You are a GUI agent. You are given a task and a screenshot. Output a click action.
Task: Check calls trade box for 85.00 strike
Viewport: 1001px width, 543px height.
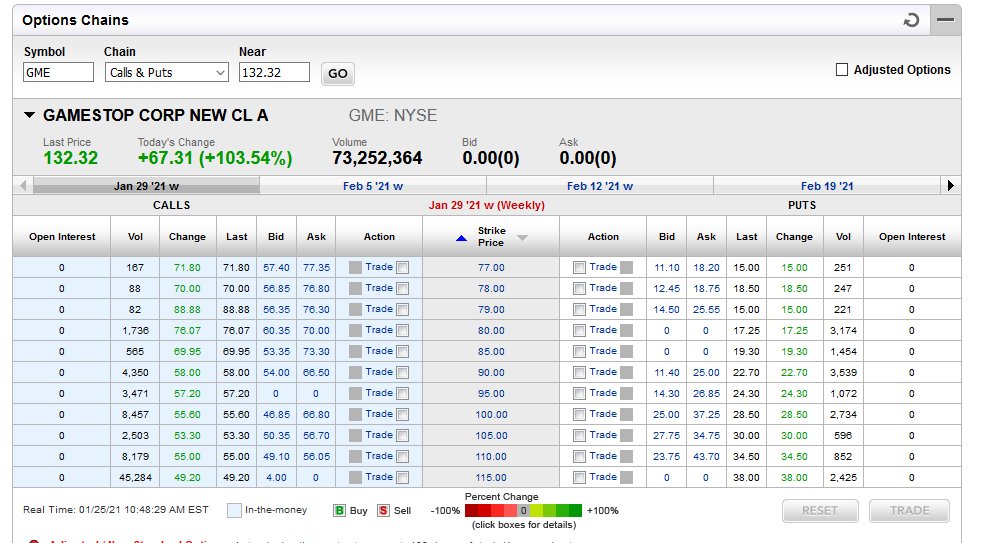(403, 352)
